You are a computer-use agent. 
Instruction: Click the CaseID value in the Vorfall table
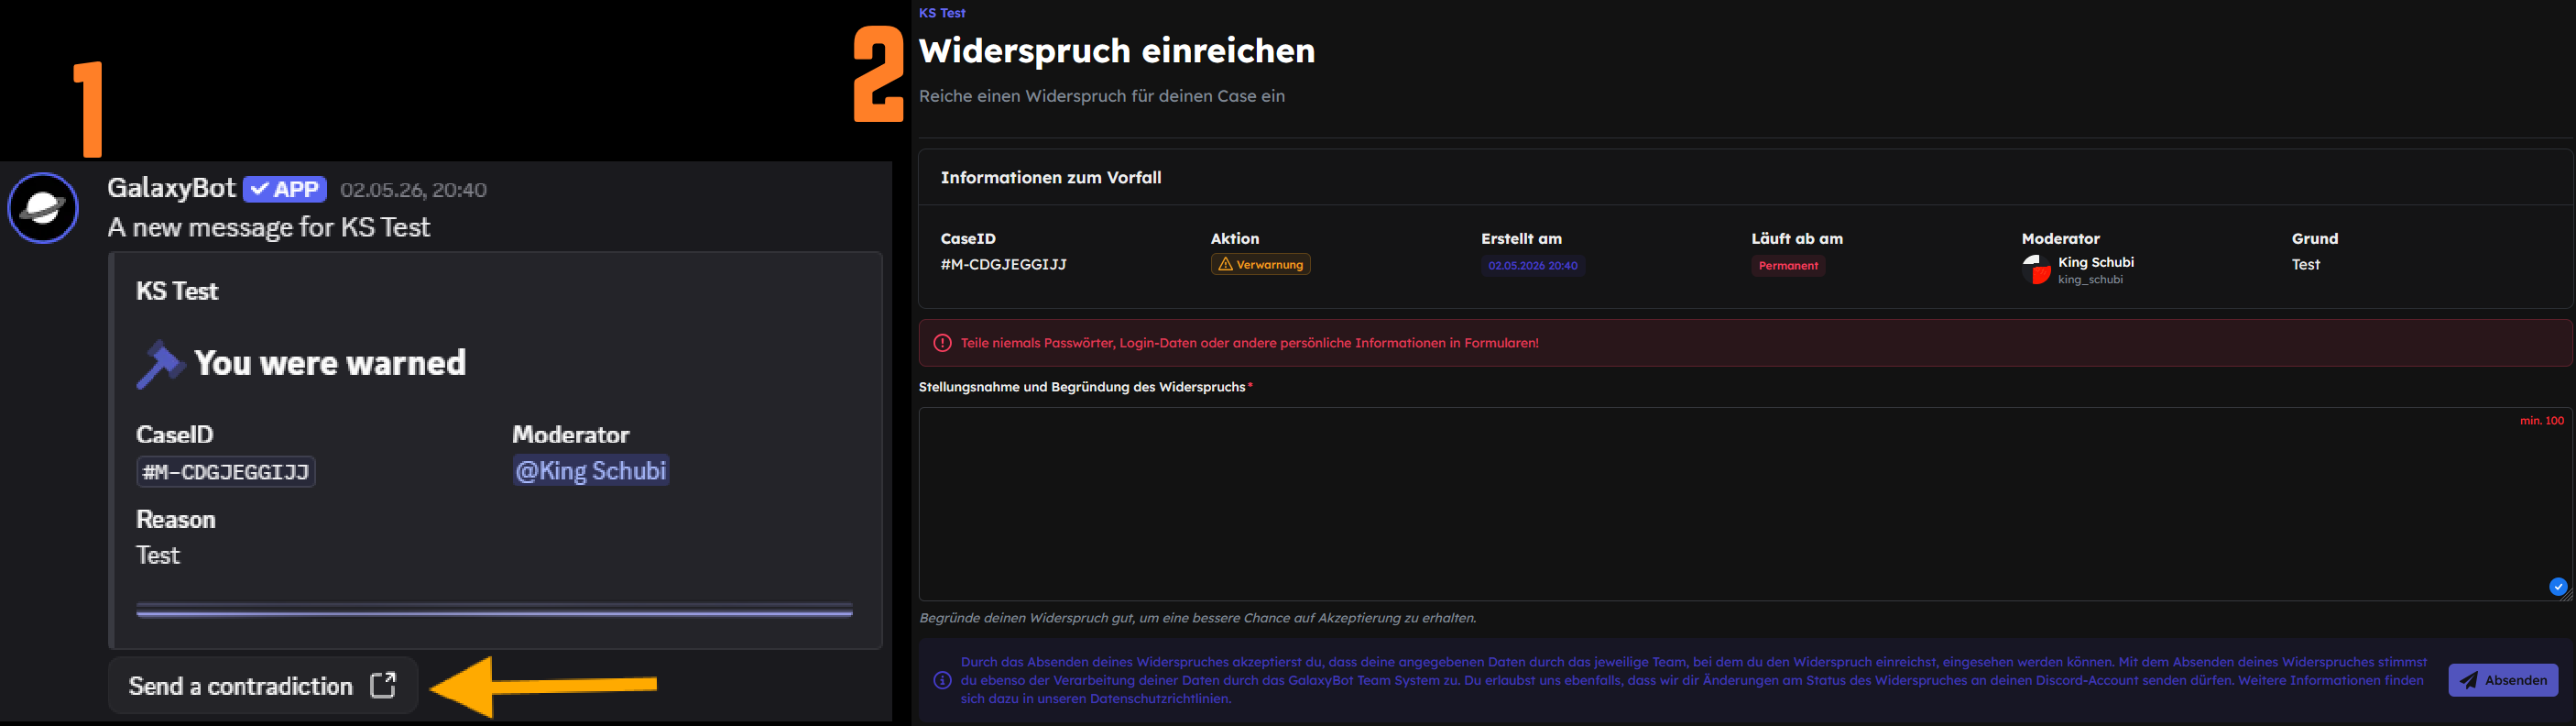(x=1003, y=265)
